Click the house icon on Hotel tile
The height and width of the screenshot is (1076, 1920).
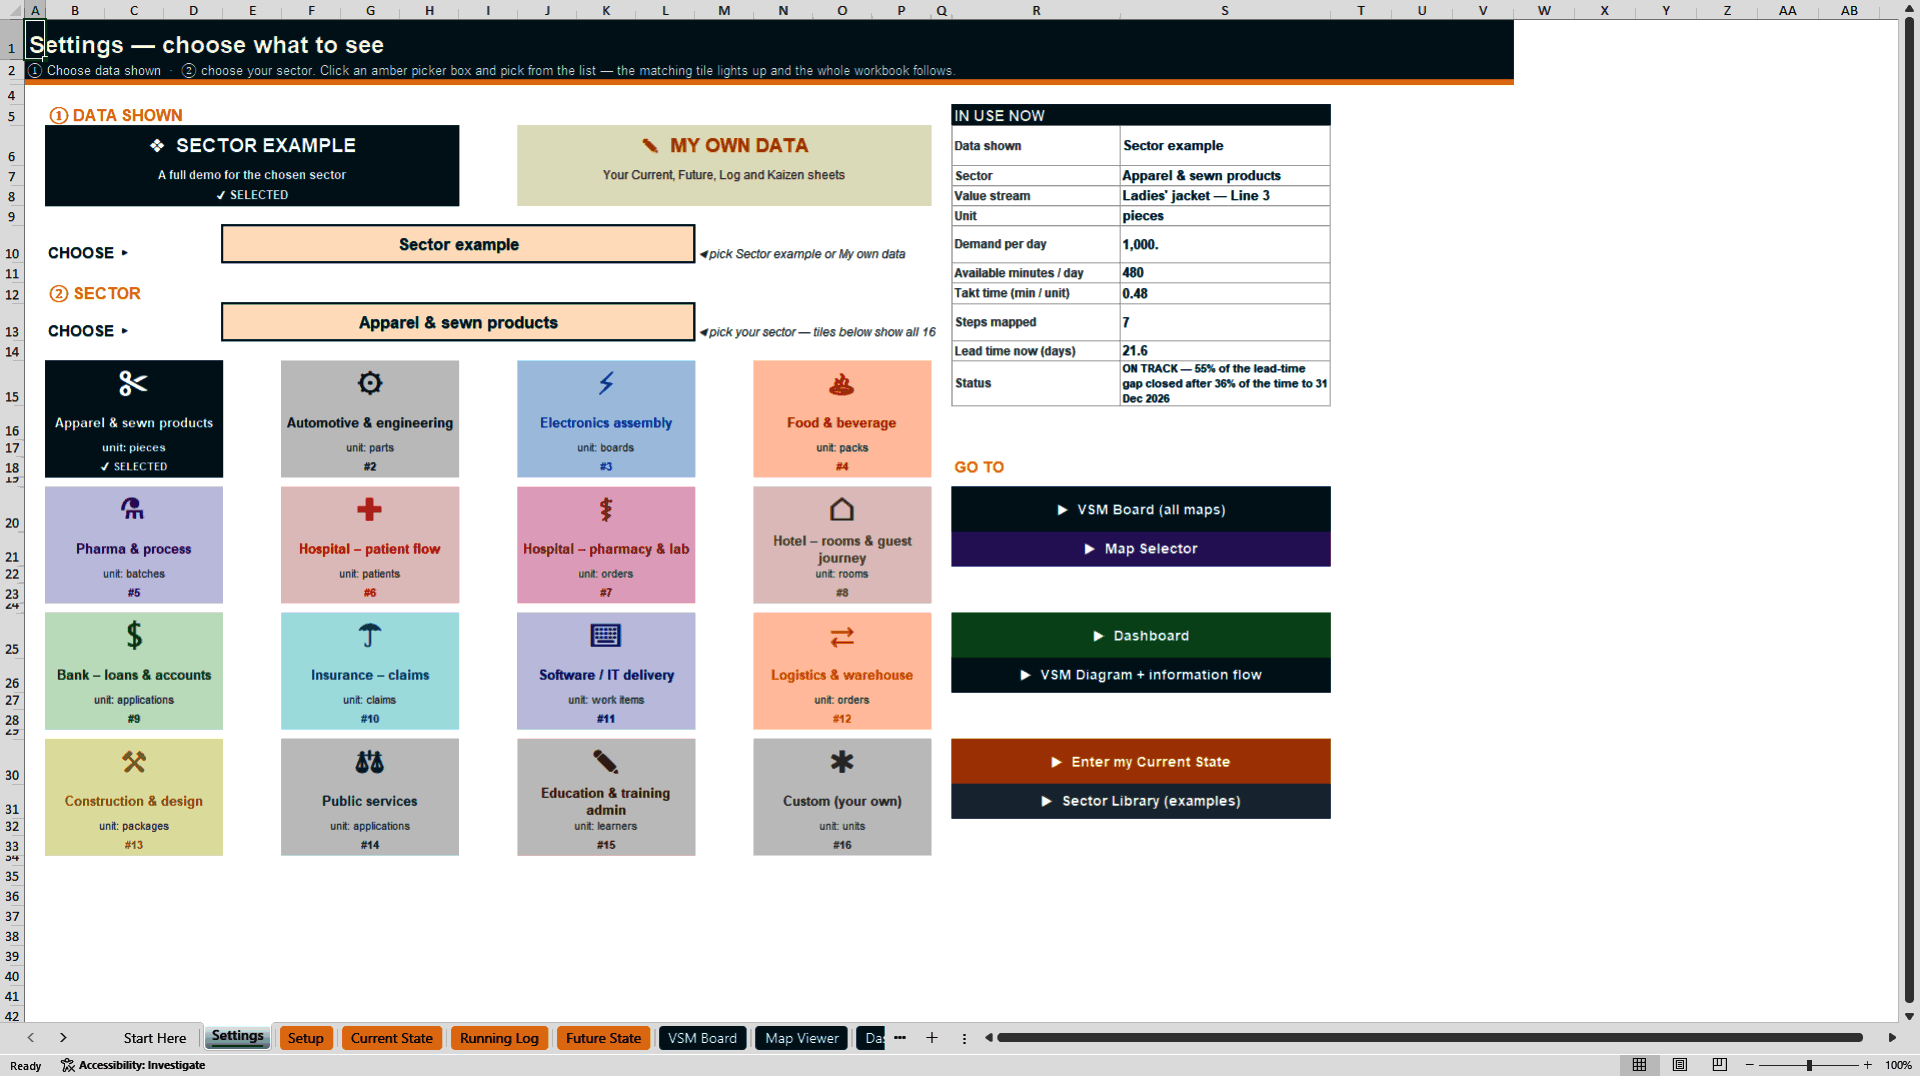[x=842, y=509]
